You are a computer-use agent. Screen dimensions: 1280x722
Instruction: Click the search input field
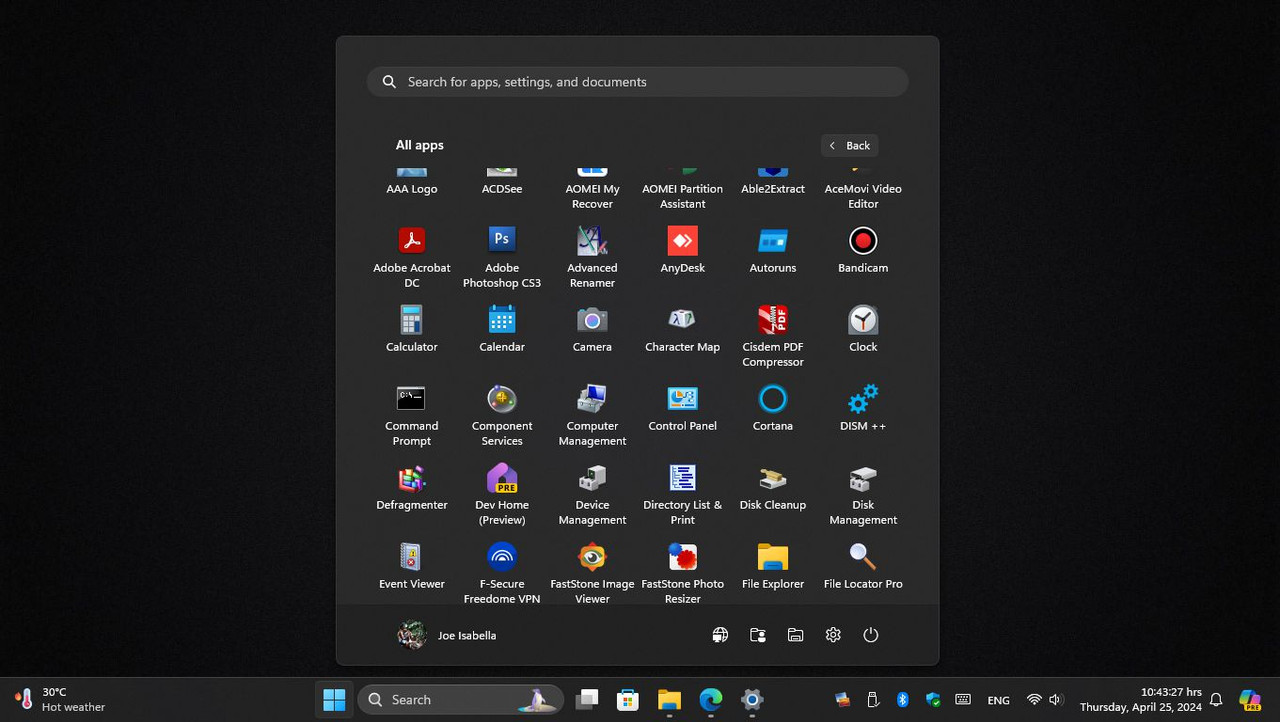tap(637, 81)
